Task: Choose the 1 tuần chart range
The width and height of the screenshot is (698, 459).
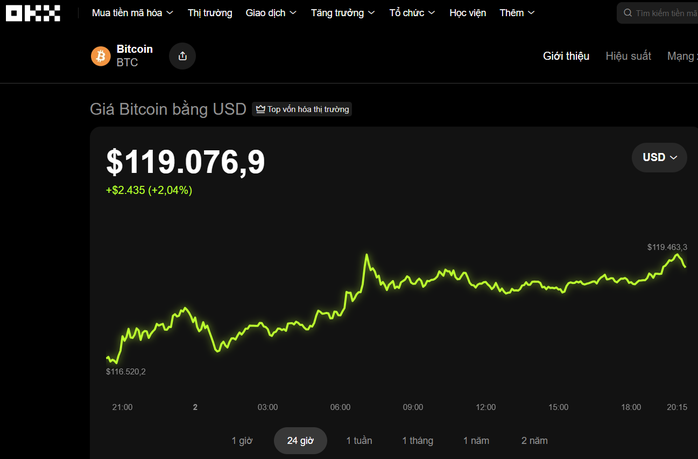Action: [x=359, y=441]
